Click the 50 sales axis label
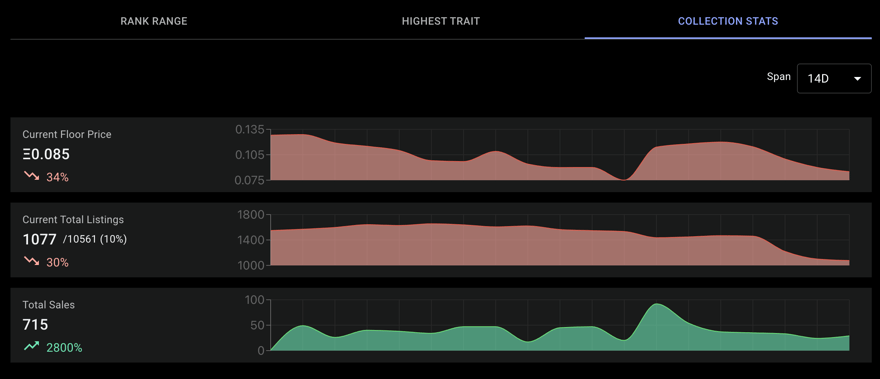Viewport: 880px width, 379px height. tap(258, 325)
